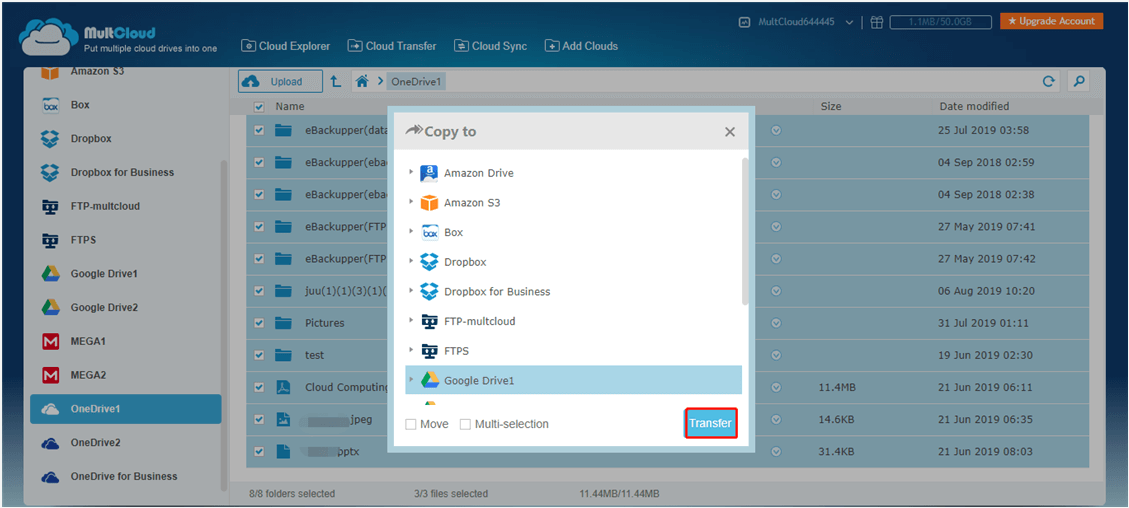Select Box icon in sidebar
Screen dimensions: 1129x508
(x=50, y=105)
